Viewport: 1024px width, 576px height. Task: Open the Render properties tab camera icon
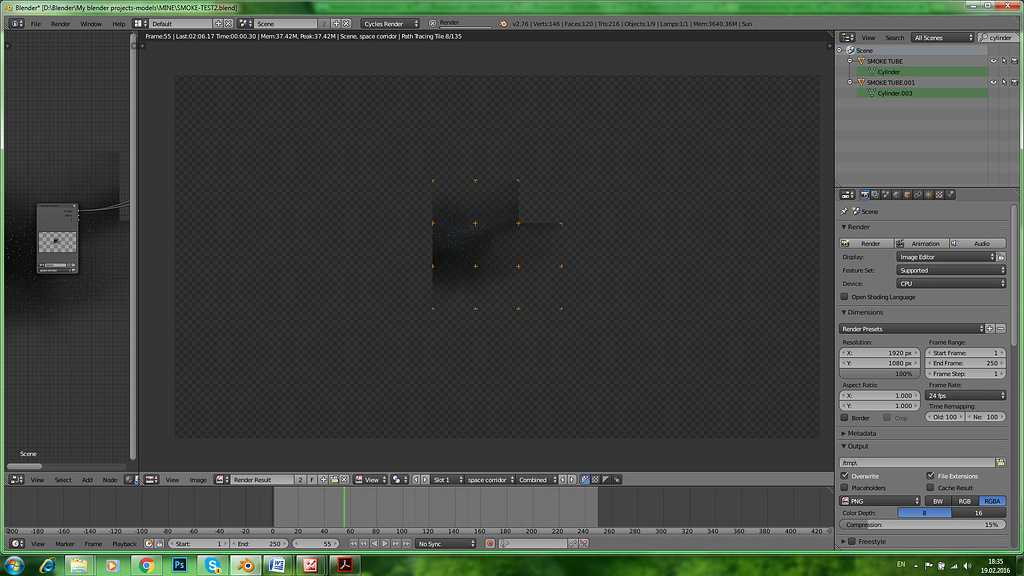[x=865, y=195]
